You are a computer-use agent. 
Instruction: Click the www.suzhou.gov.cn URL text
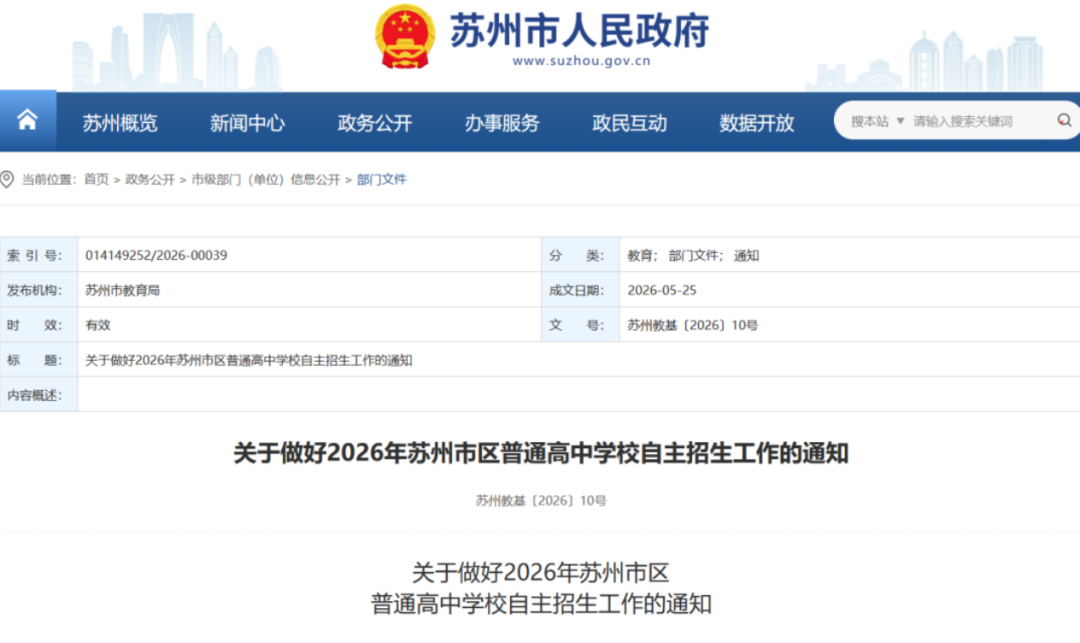[581, 61]
